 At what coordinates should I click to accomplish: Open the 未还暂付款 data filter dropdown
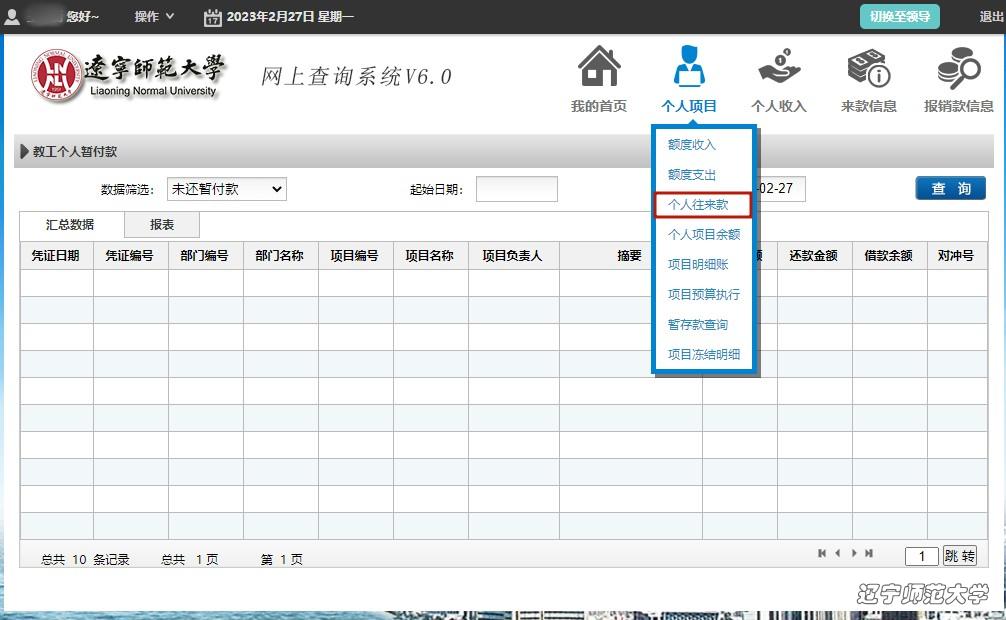pos(226,189)
